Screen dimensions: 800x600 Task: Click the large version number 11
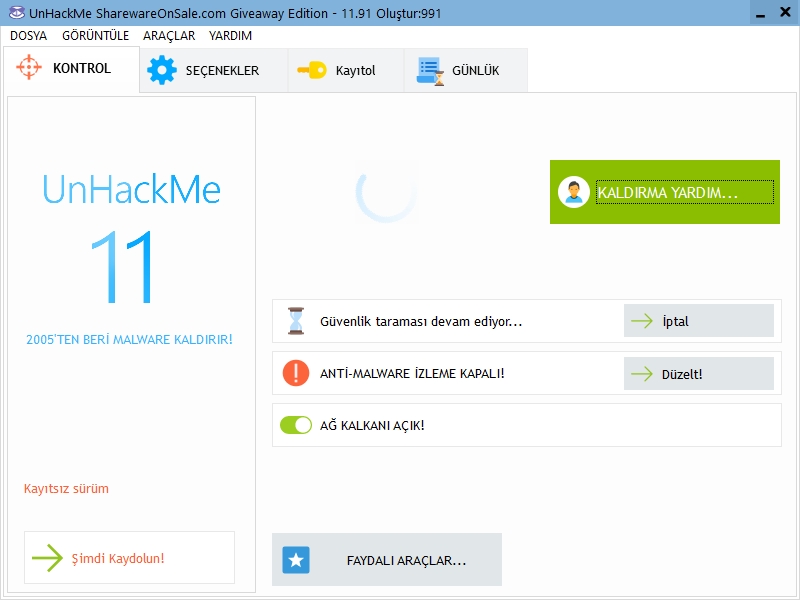coord(122,266)
